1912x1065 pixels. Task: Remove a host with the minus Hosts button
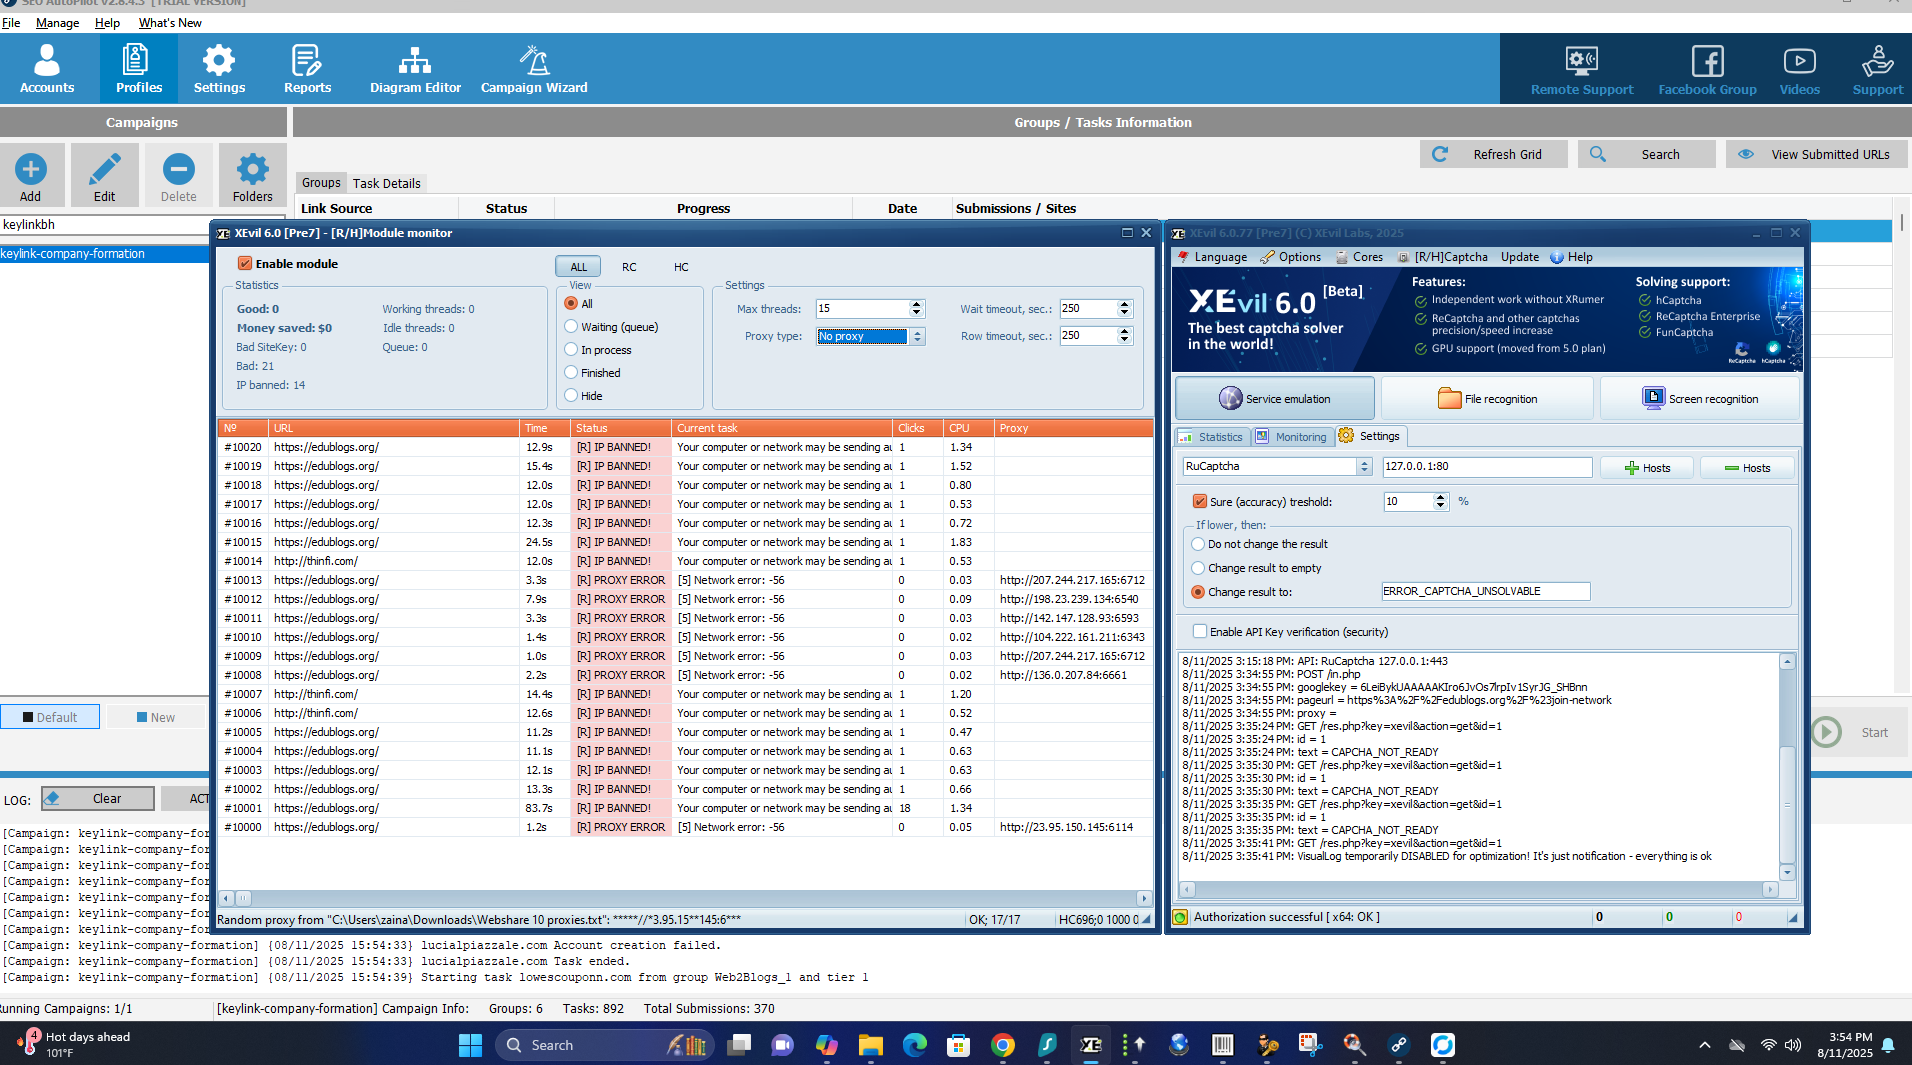coord(1747,467)
